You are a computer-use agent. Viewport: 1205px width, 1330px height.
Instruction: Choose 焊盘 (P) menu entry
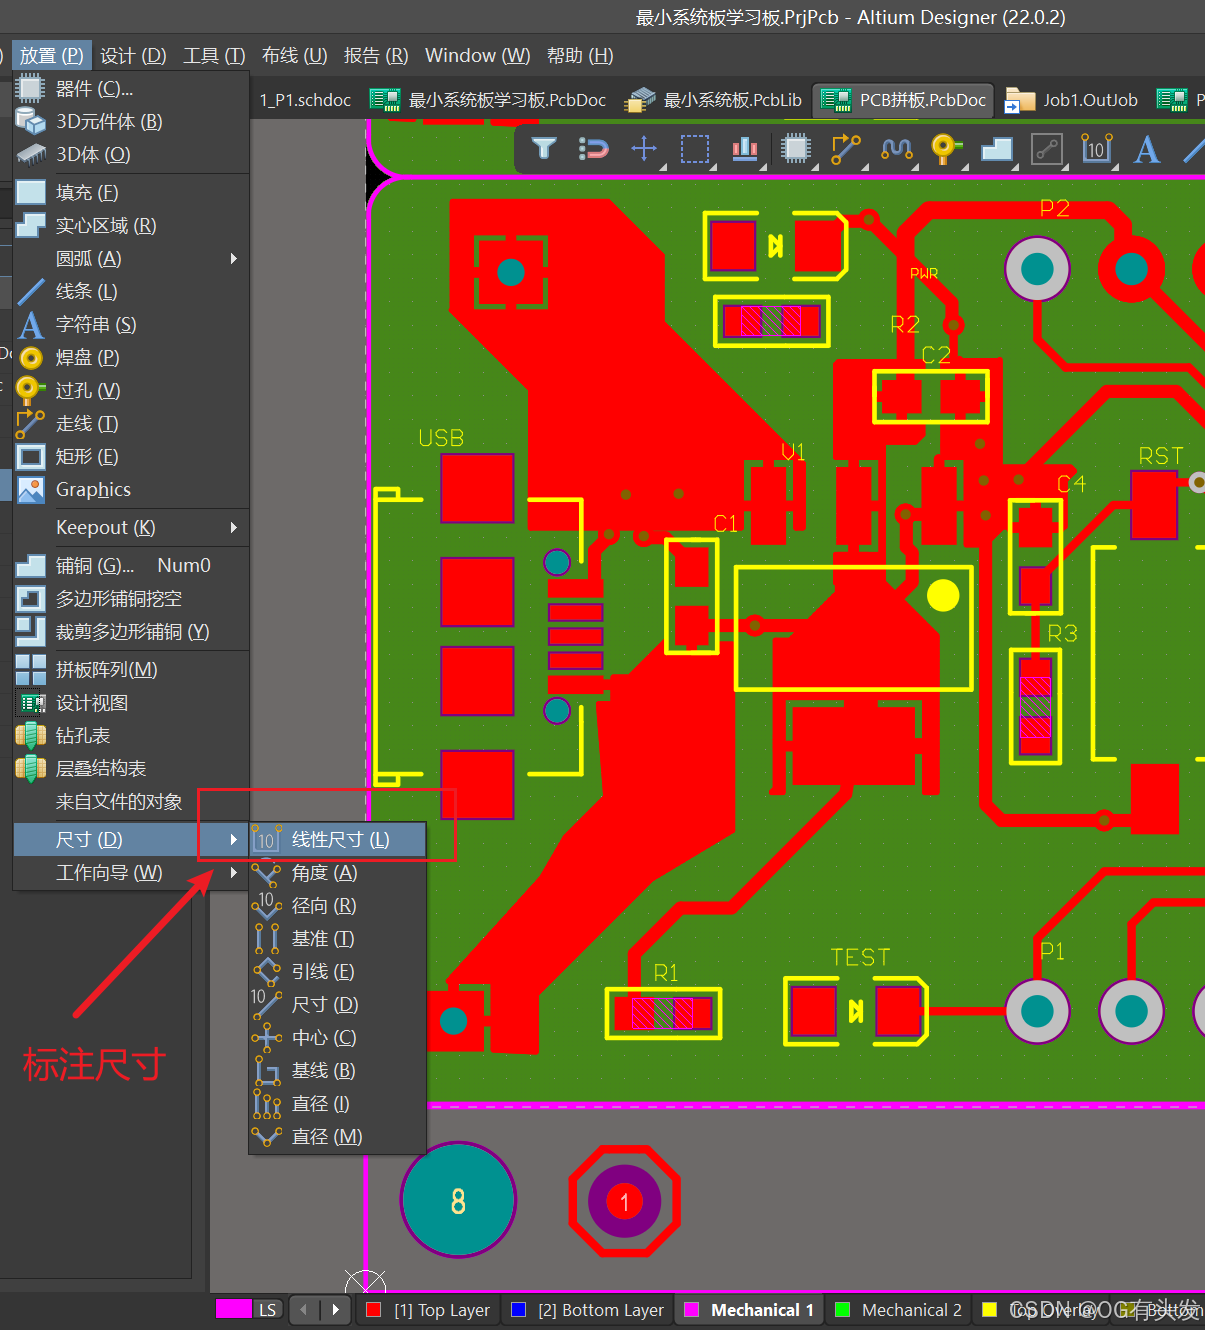[131, 358]
